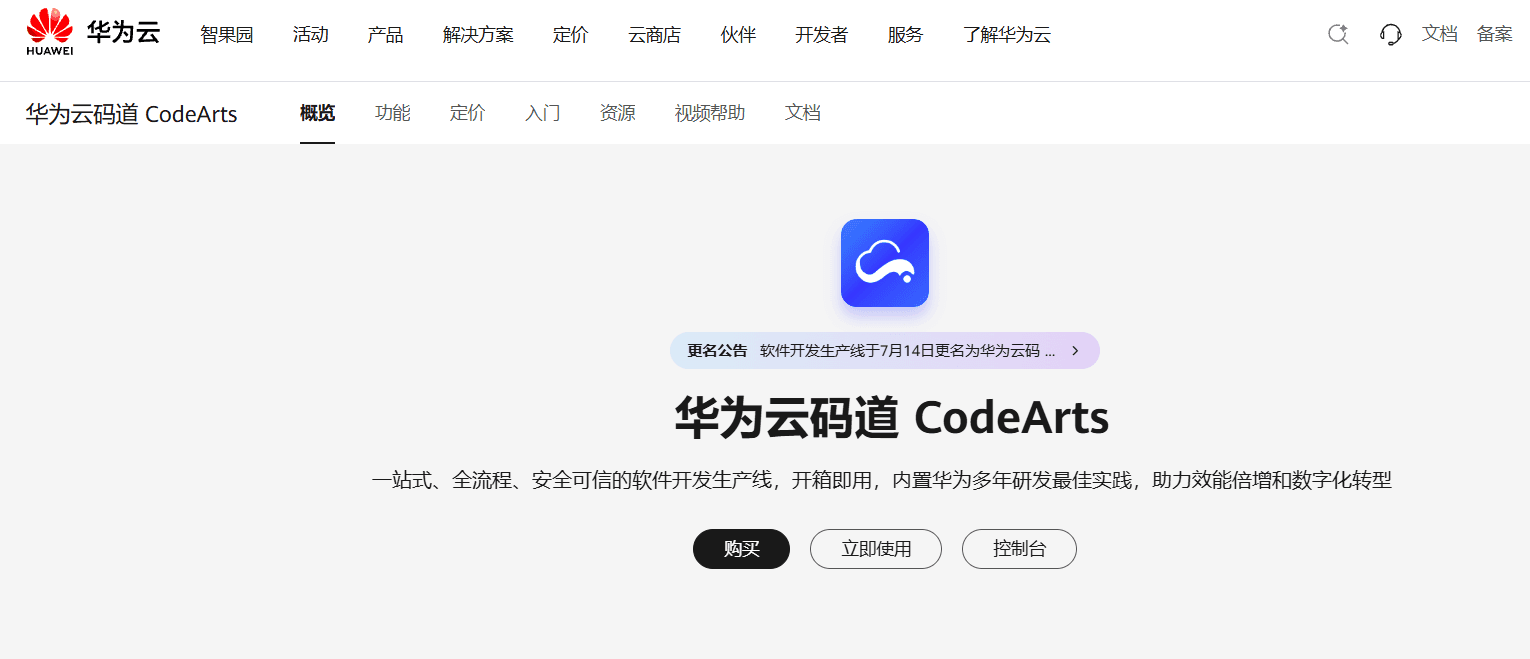
Task: Switch to the 视频帮助 tab
Action: pos(710,113)
